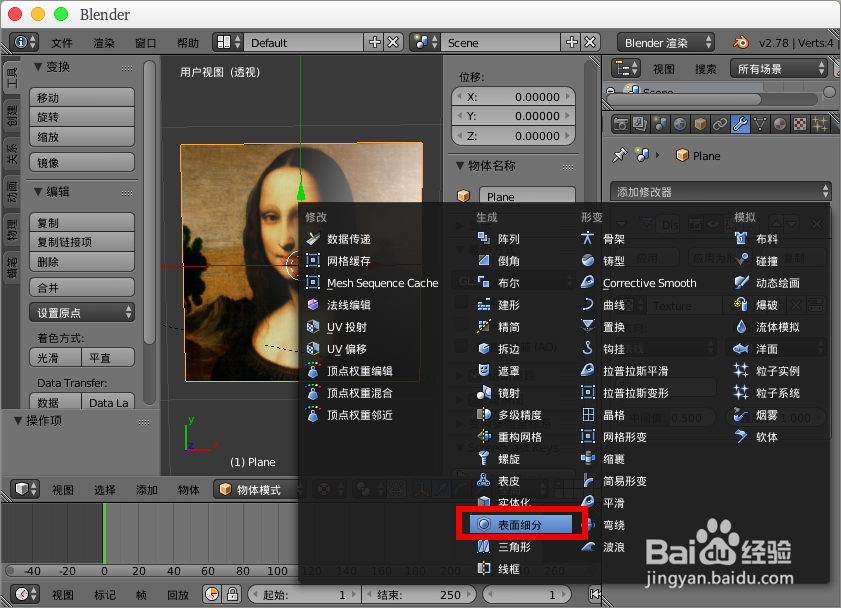Choose the UV 投射 modifier

point(336,327)
